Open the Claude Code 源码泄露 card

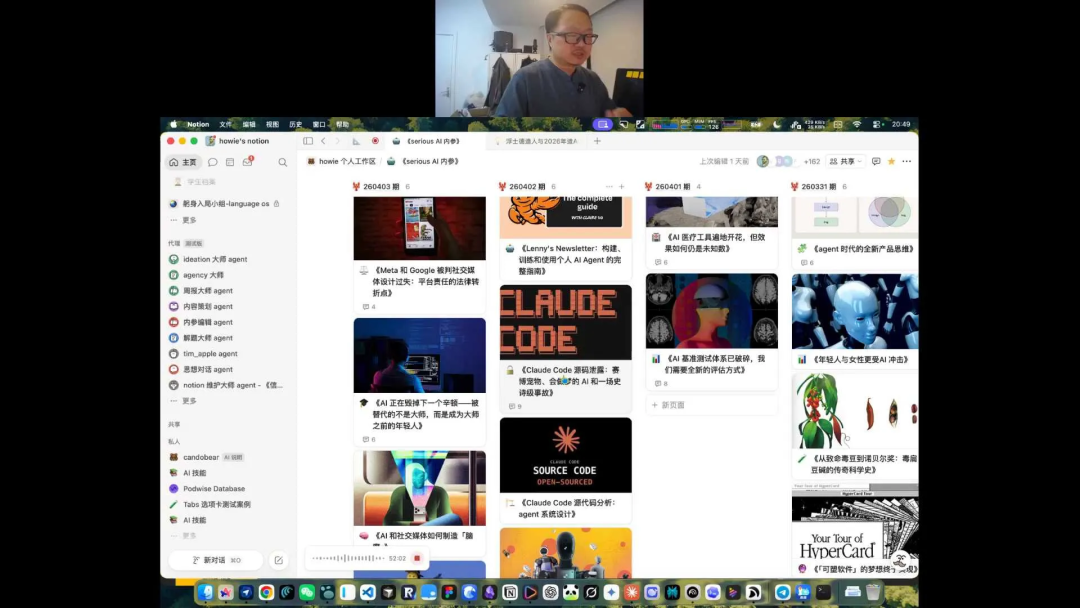[565, 350]
